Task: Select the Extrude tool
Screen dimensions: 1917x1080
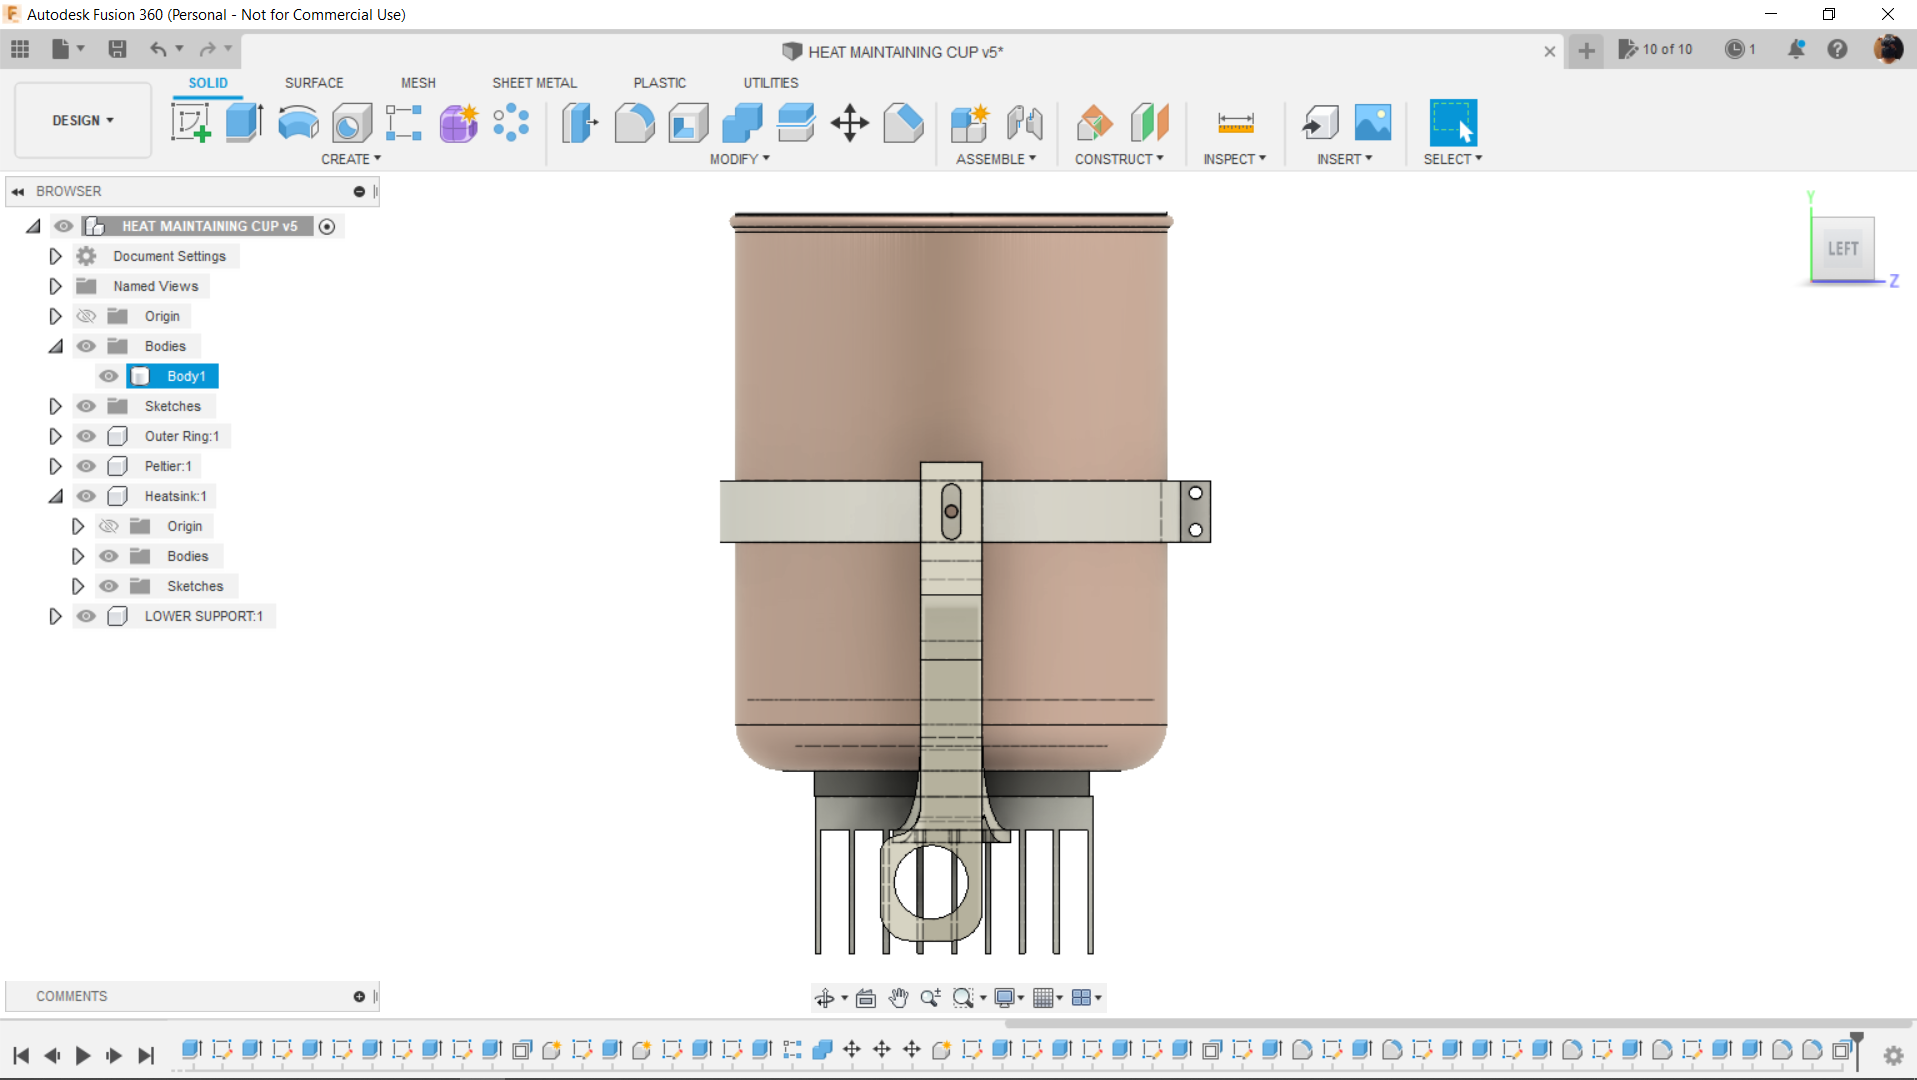Action: coord(244,123)
